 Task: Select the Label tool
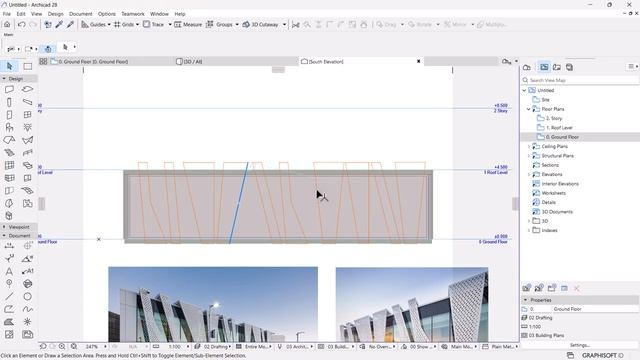click(28, 271)
